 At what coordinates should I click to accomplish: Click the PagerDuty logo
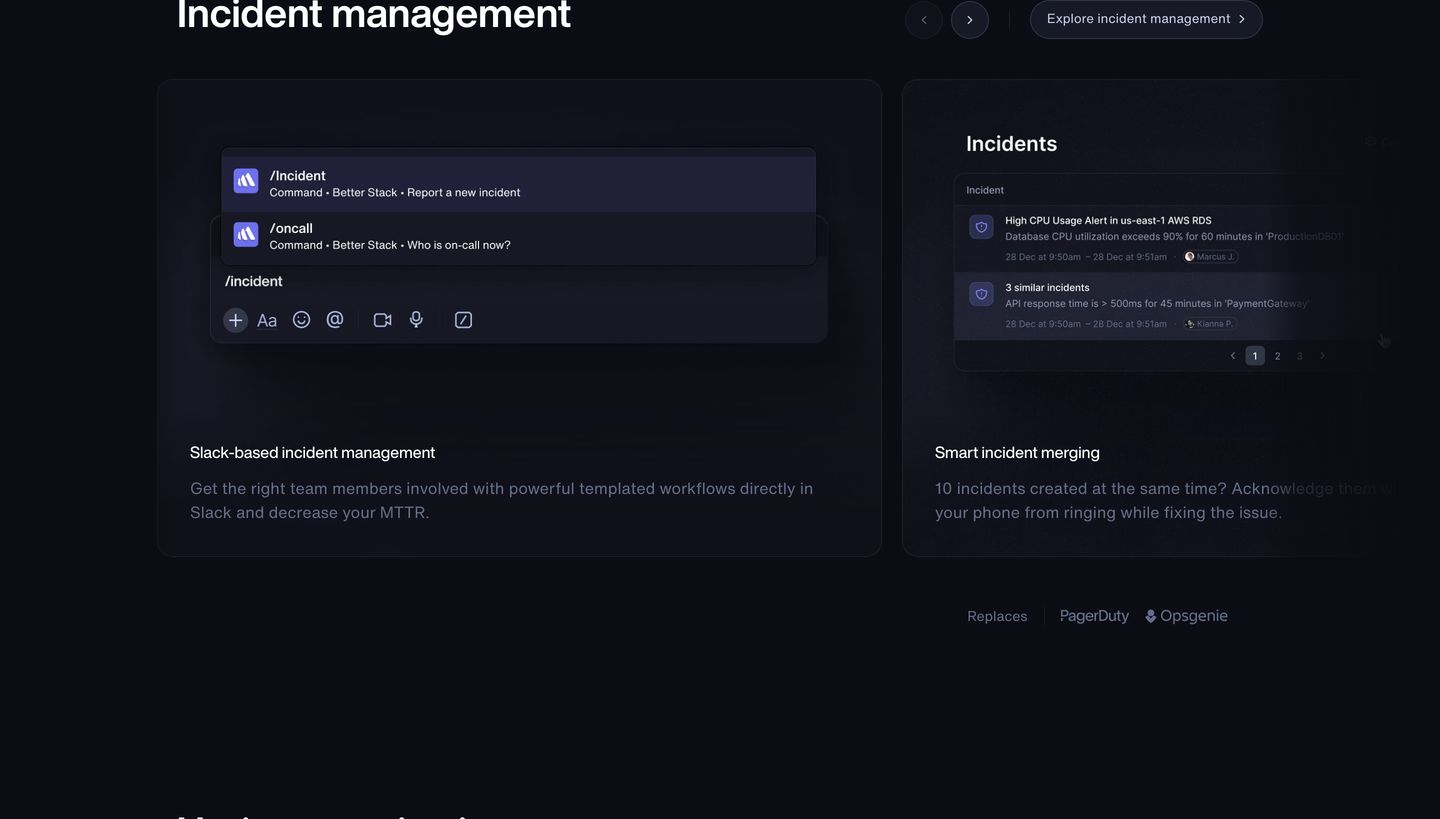pyautogui.click(x=1094, y=616)
